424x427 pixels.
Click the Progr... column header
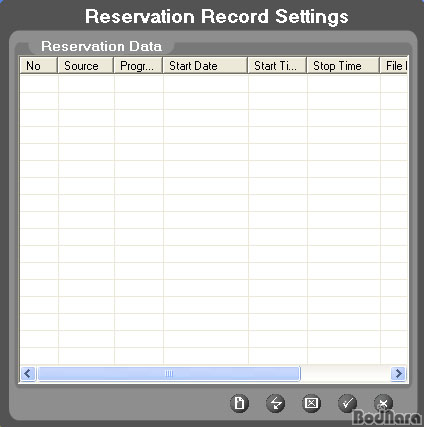pyautogui.click(x=138, y=66)
